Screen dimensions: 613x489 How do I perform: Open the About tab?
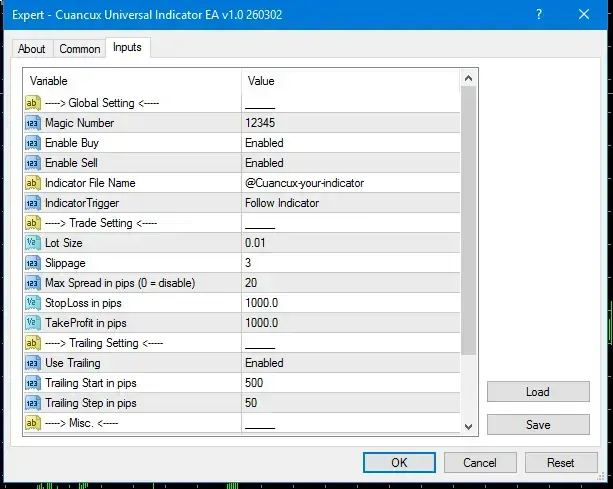point(32,49)
